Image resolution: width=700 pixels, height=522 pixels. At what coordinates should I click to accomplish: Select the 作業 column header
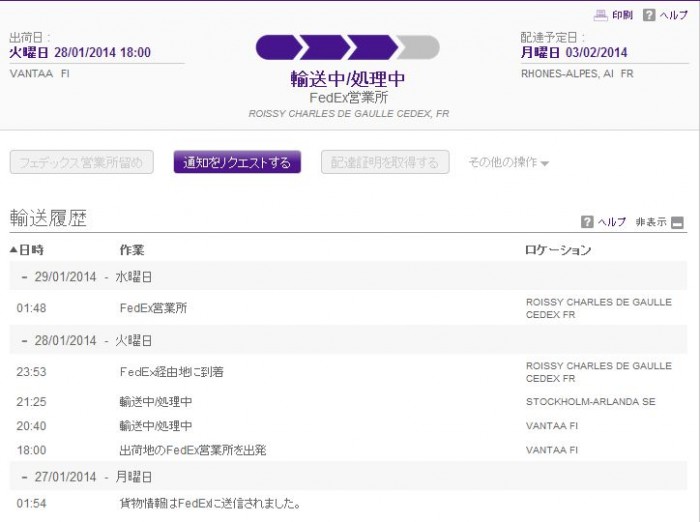[132, 250]
